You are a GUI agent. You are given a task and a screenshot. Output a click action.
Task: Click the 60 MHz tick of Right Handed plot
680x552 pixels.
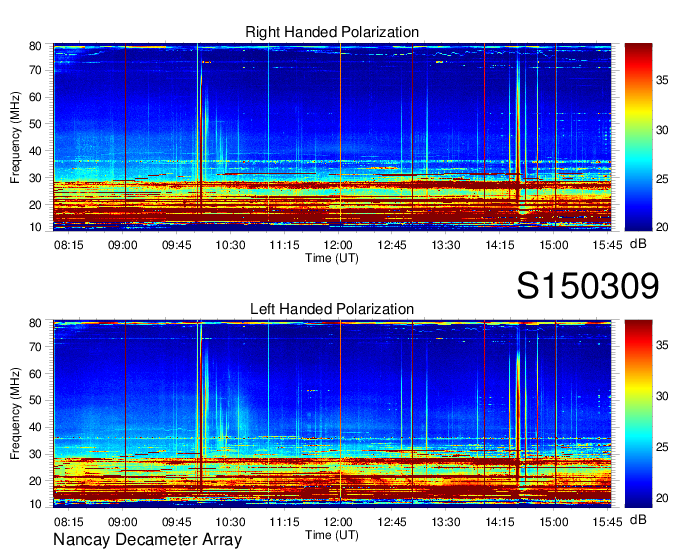[x=35, y=97]
